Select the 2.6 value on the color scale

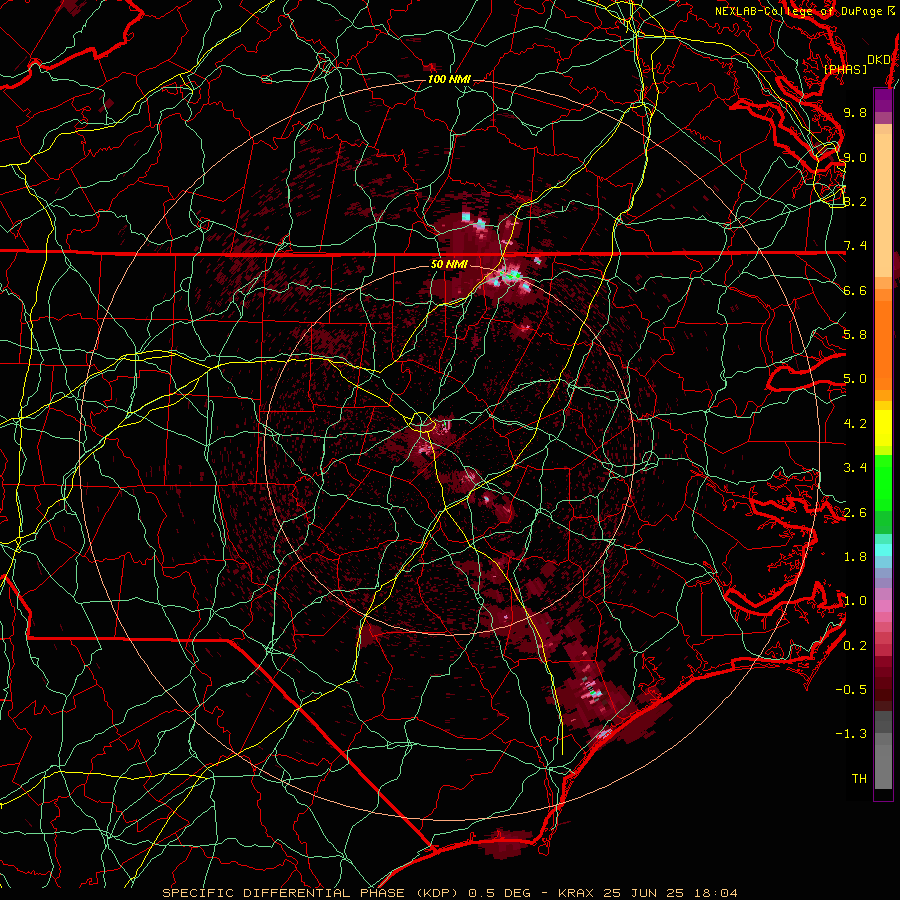pos(855,513)
